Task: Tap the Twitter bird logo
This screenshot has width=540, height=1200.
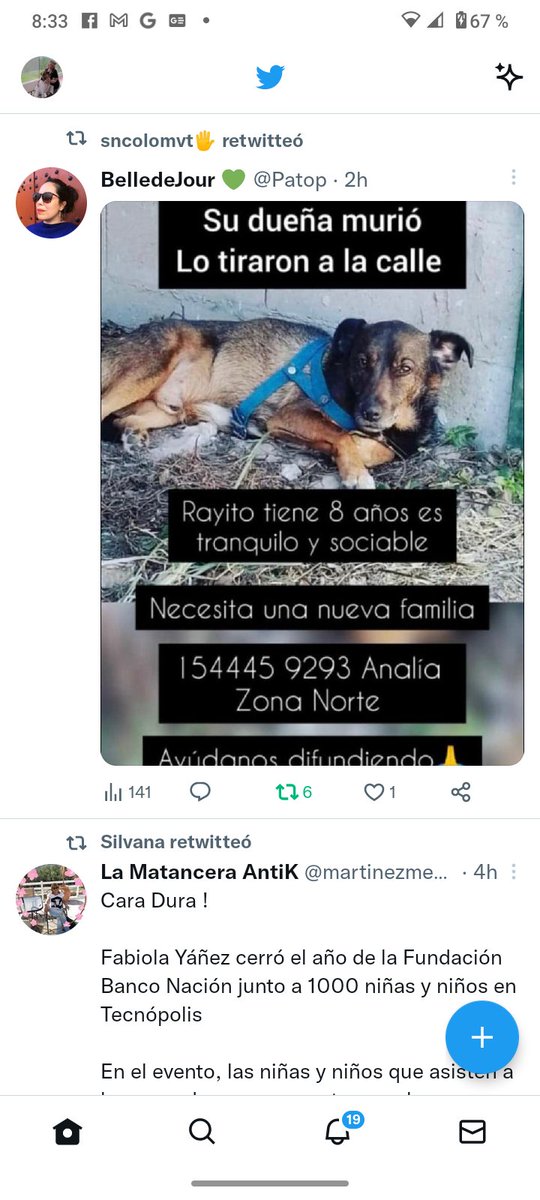Action: (x=270, y=77)
